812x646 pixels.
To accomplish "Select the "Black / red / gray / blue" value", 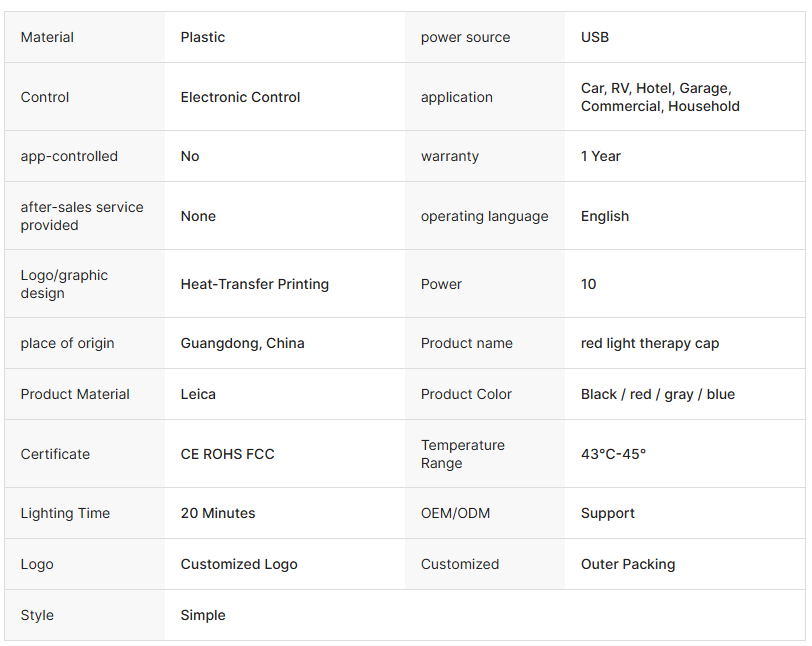I will [x=658, y=394].
